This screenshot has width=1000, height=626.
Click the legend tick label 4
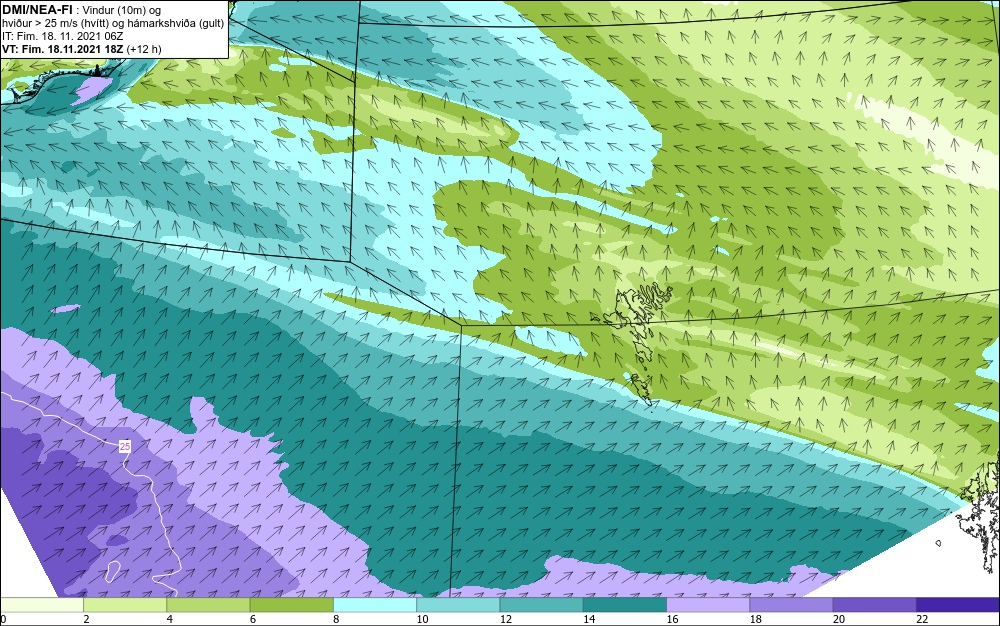(170, 619)
